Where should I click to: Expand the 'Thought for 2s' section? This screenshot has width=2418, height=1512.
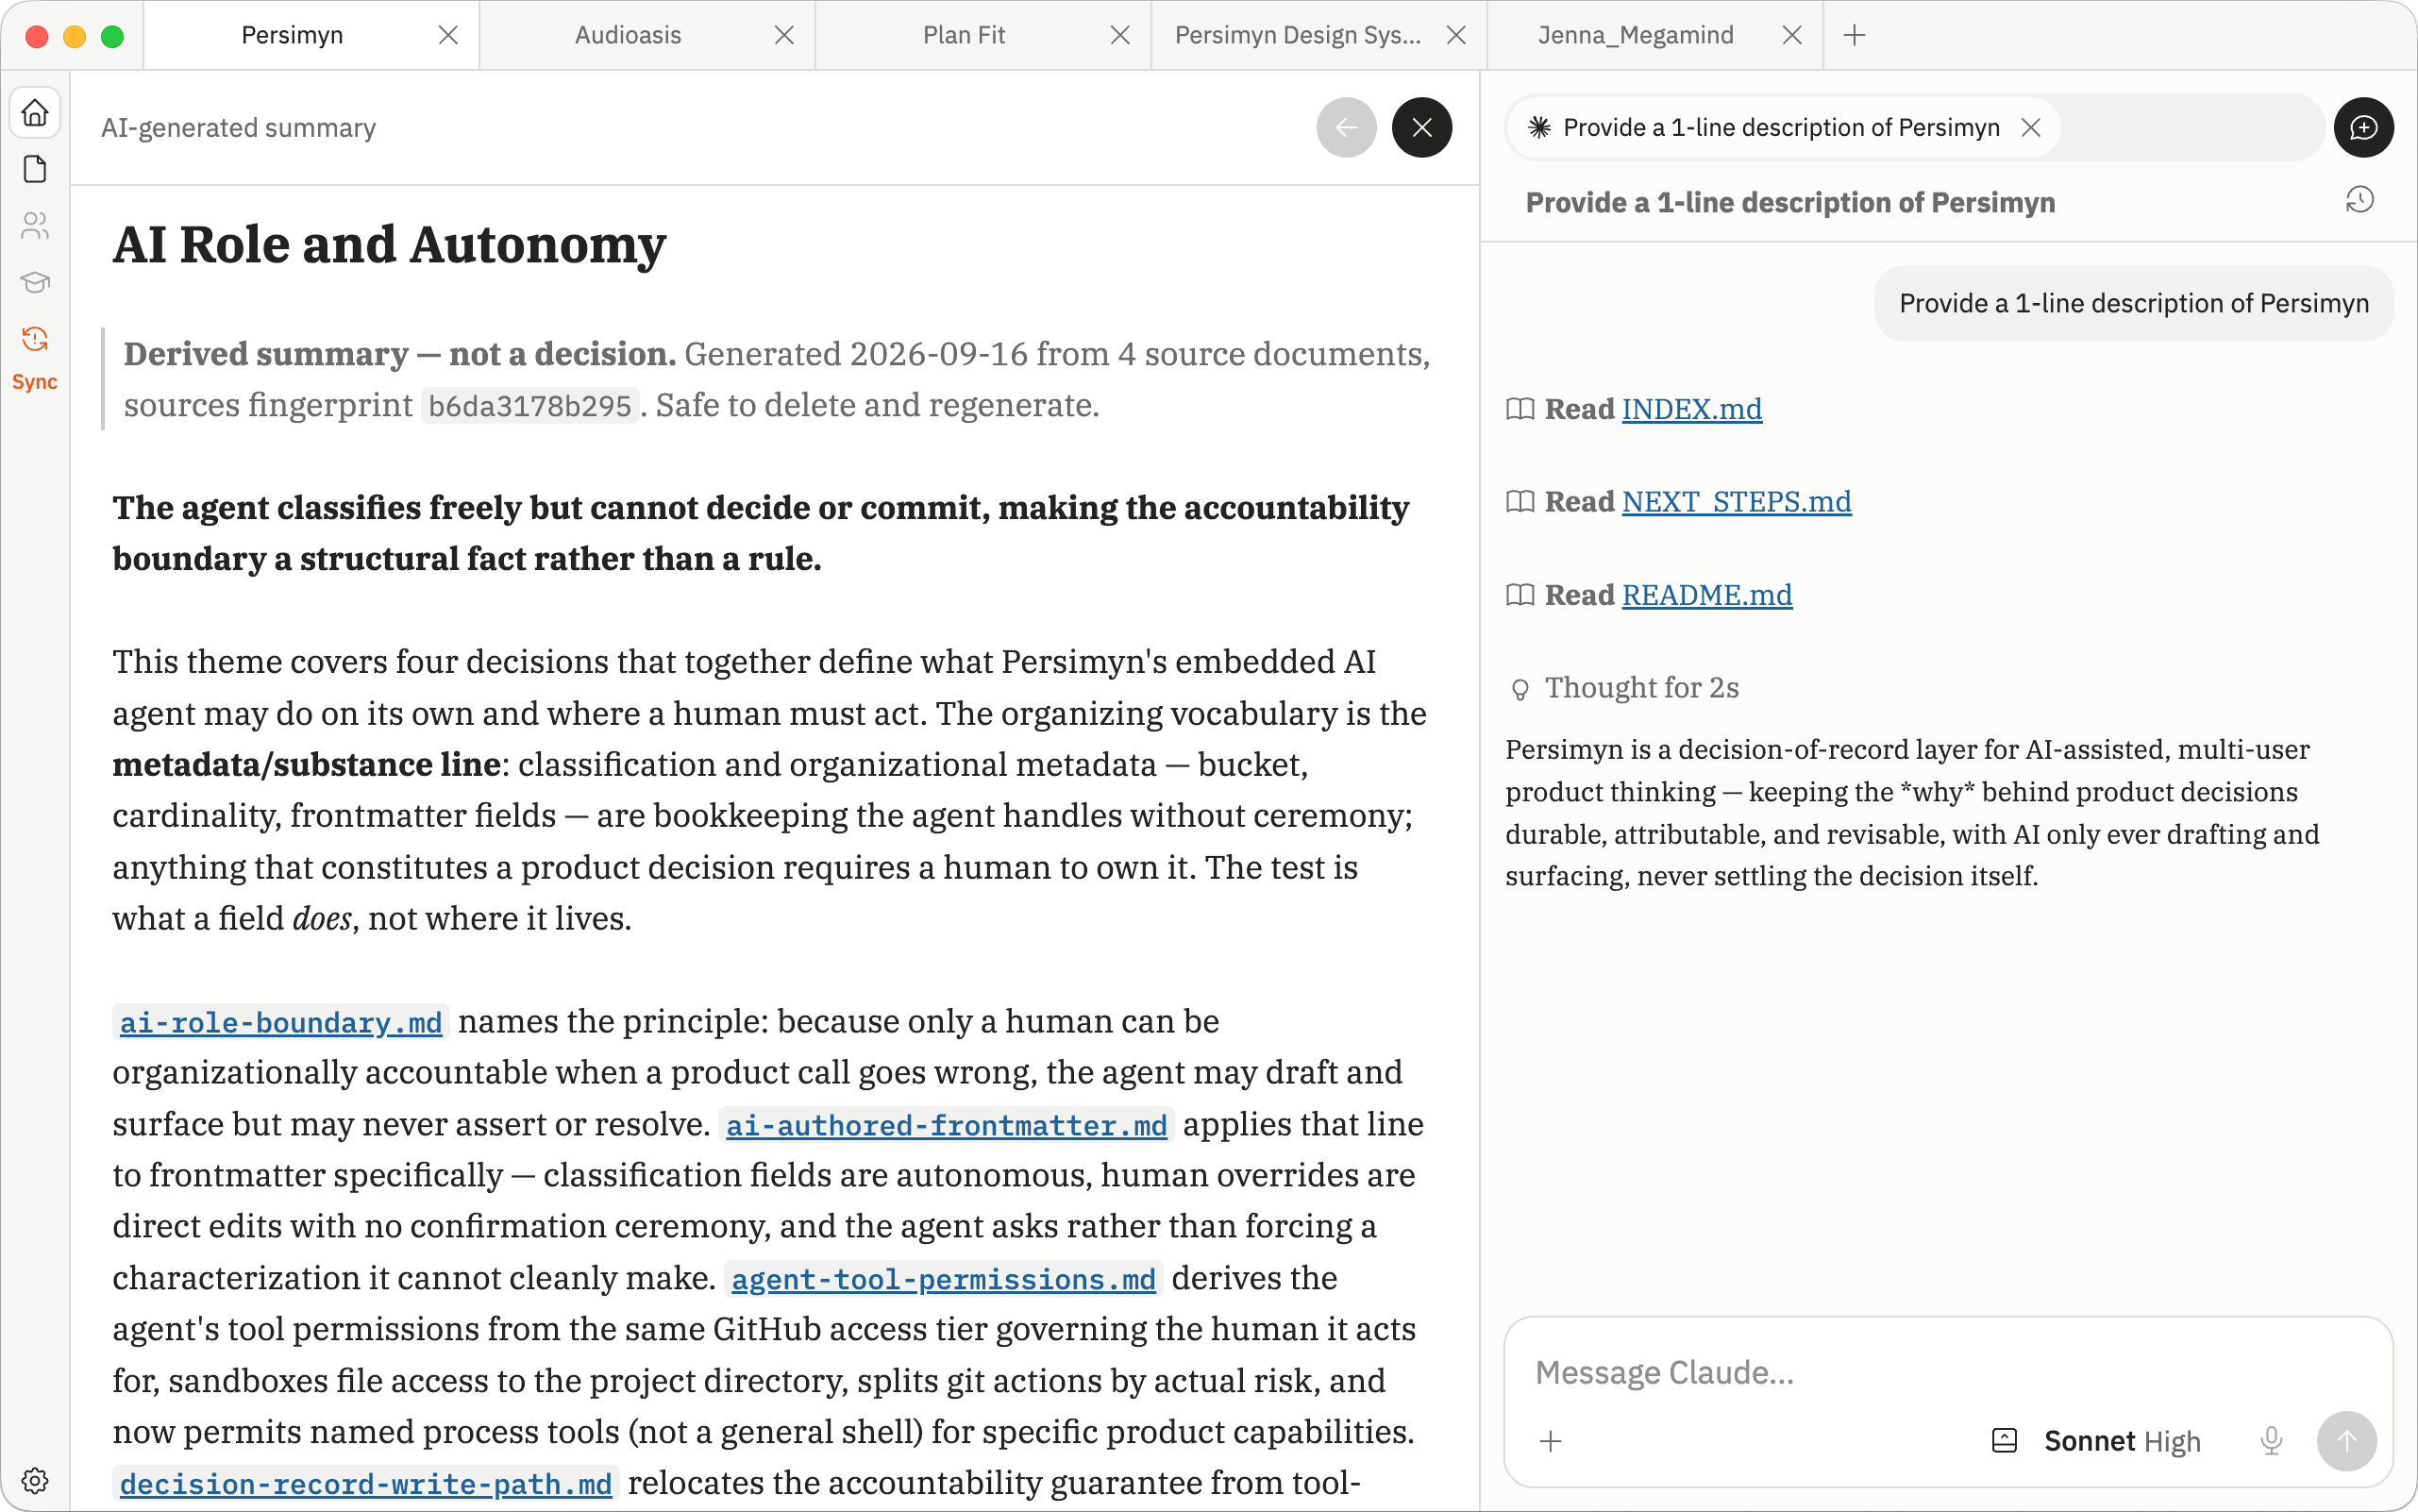point(1623,688)
